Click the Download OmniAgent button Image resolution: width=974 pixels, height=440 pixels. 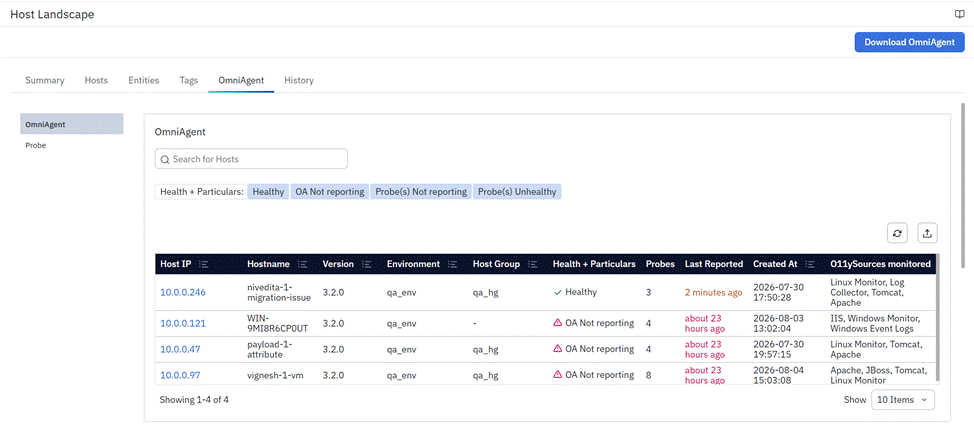909,42
